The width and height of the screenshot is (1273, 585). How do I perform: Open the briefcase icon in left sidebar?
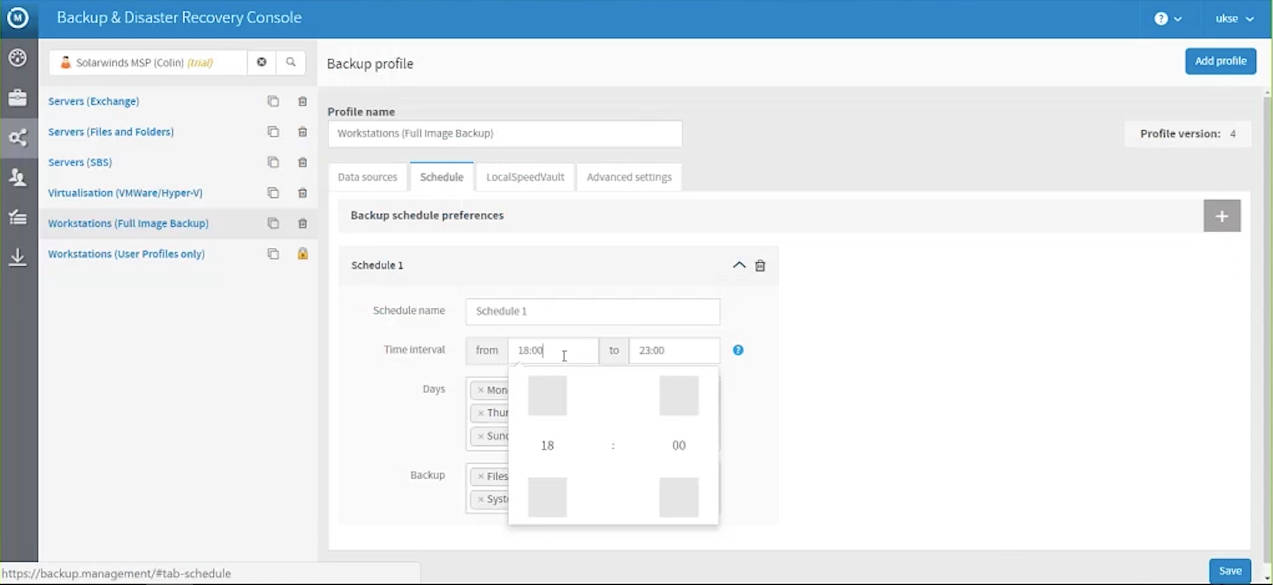(17, 98)
